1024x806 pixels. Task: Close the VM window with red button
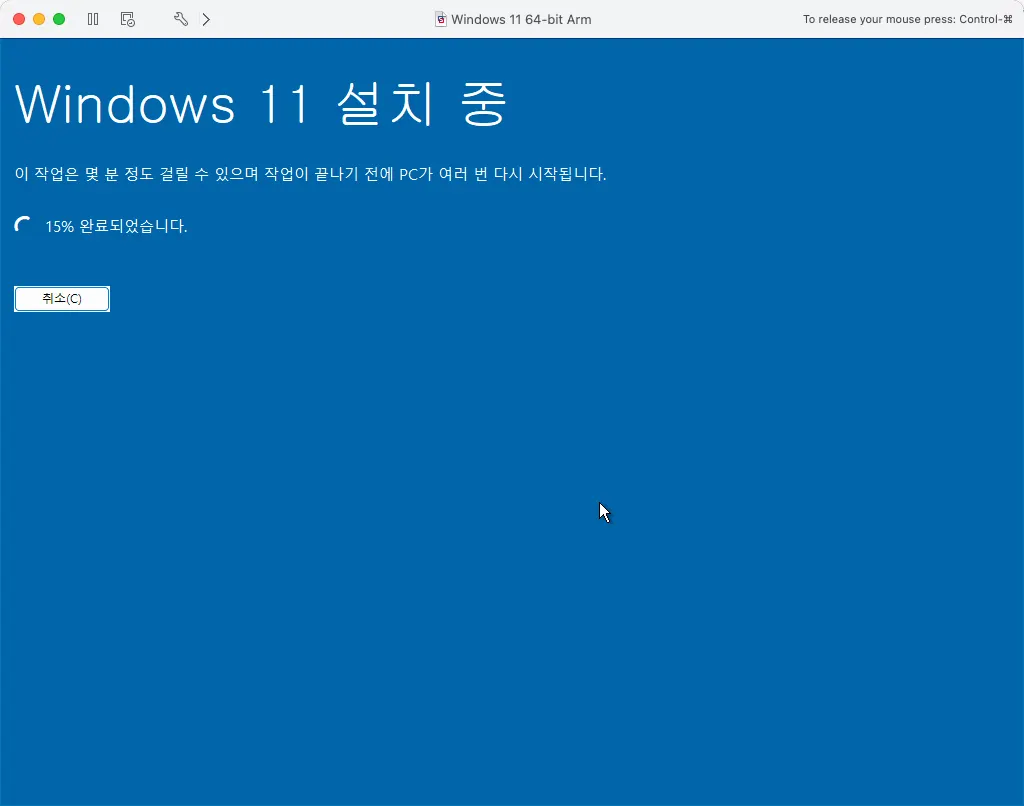point(19,19)
